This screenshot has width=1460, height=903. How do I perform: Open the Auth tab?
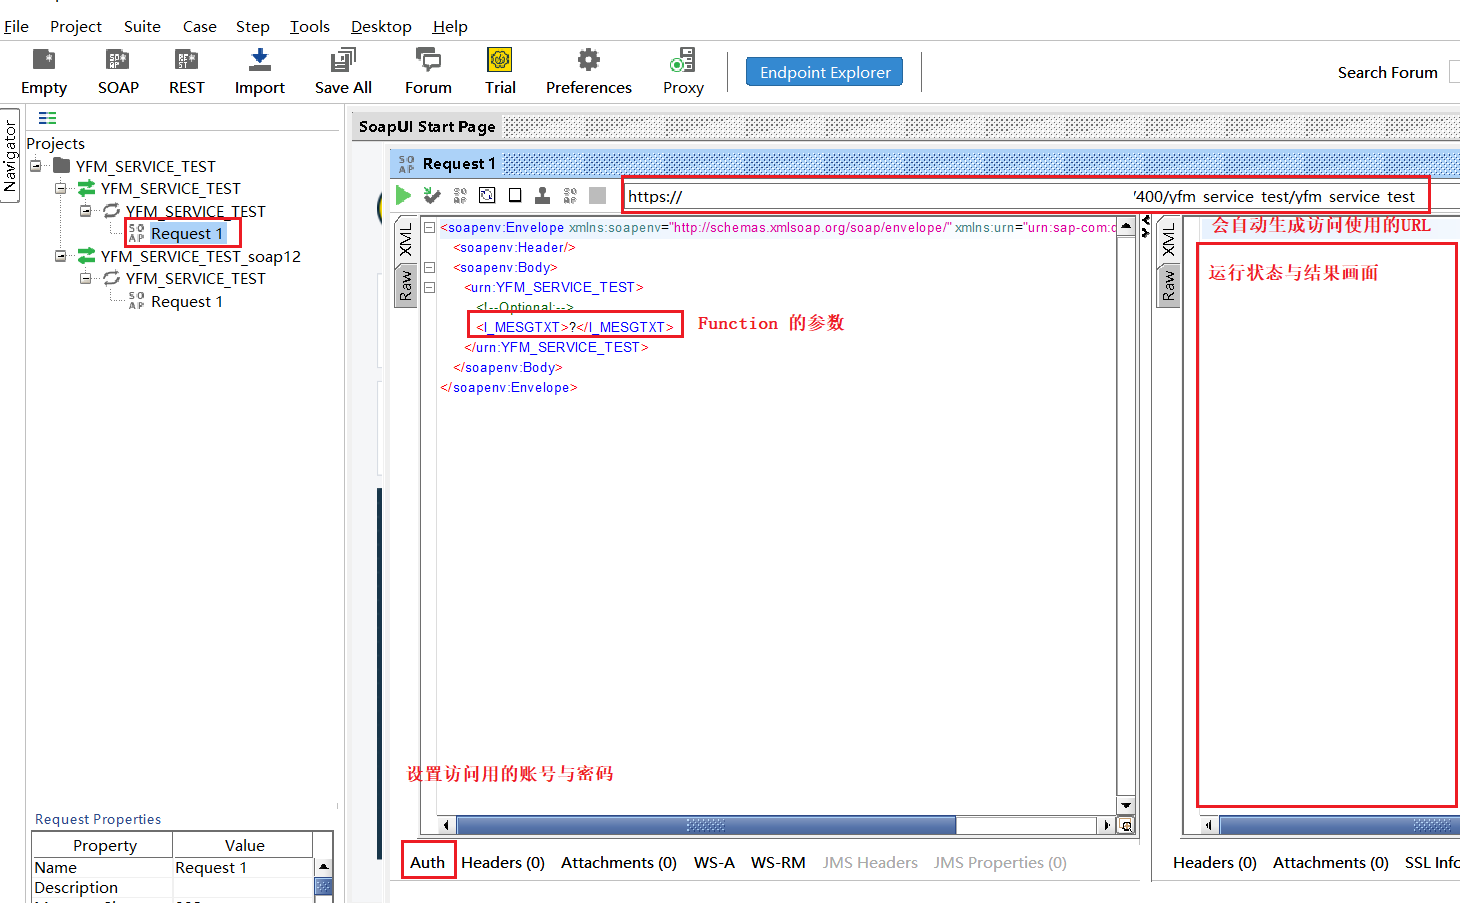428,862
